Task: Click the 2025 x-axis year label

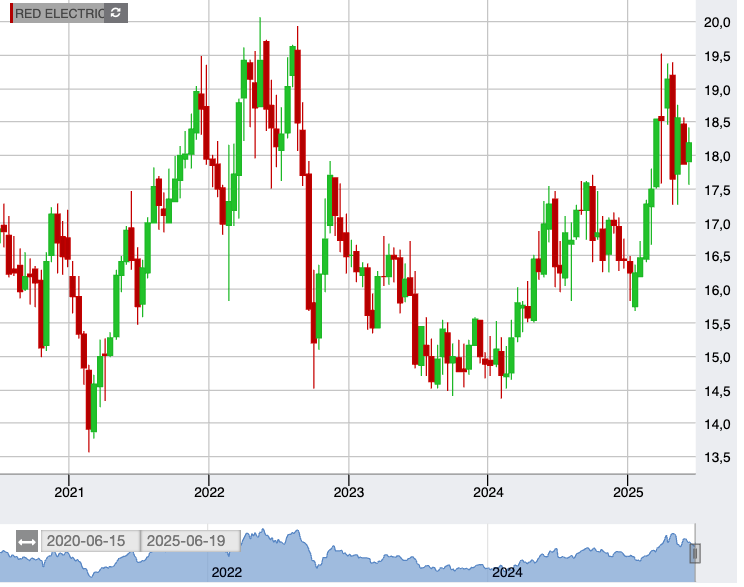Action: tap(627, 492)
